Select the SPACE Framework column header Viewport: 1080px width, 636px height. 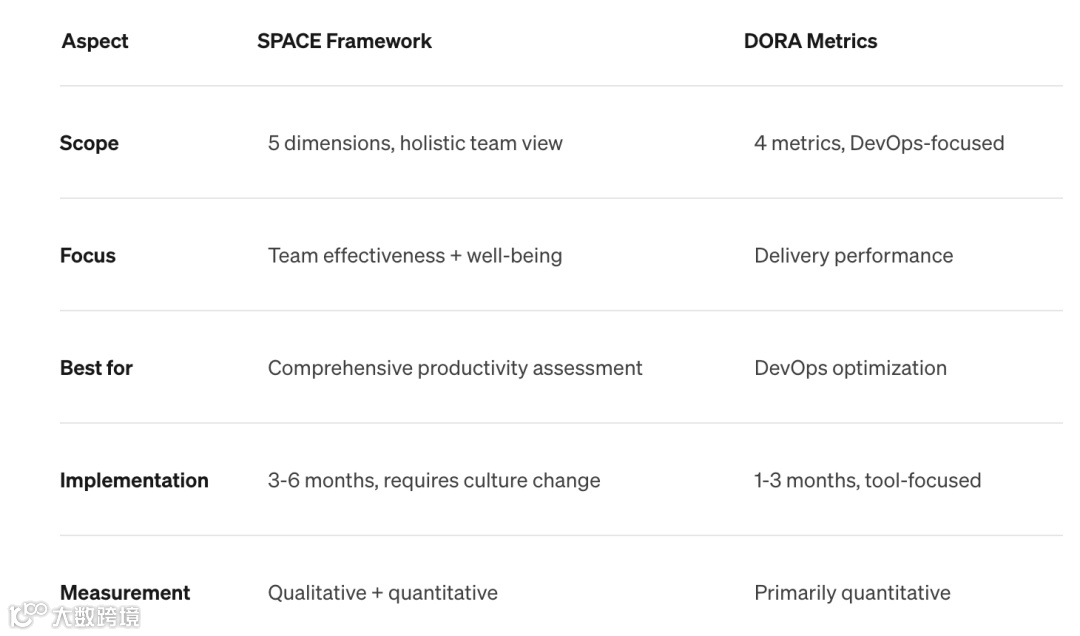pyautogui.click(x=344, y=41)
